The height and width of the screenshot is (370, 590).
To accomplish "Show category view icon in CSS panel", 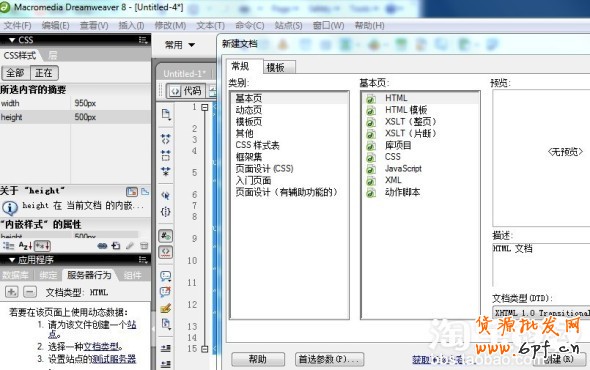I will 8,246.
